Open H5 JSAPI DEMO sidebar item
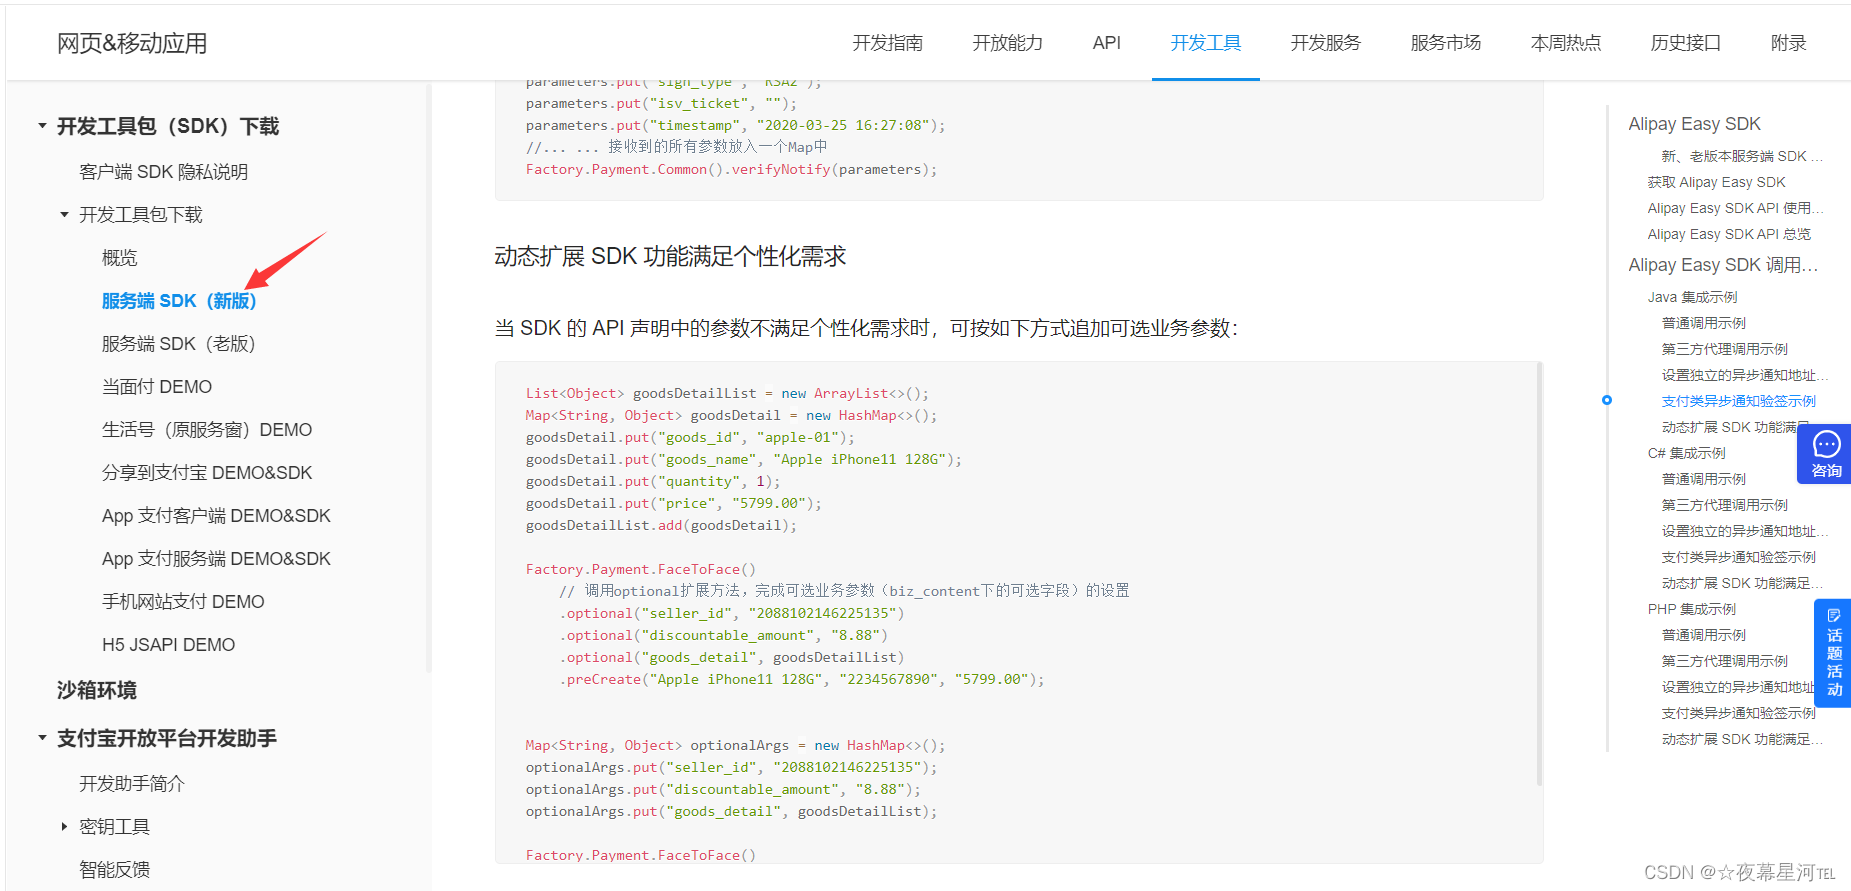The height and width of the screenshot is (891, 1851). click(168, 645)
